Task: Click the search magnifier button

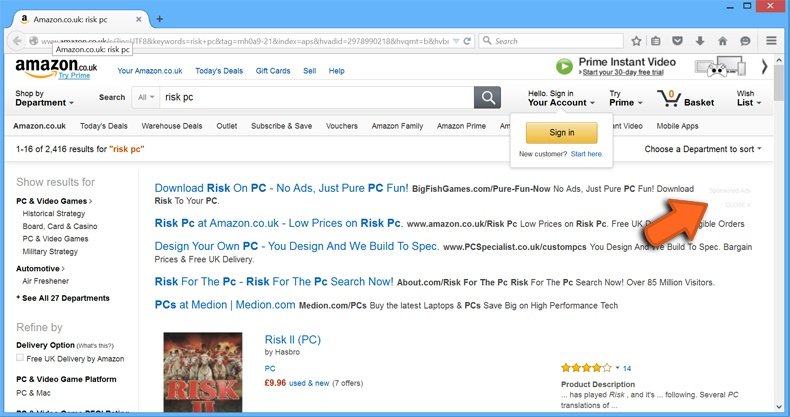Action: coord(487,97)
